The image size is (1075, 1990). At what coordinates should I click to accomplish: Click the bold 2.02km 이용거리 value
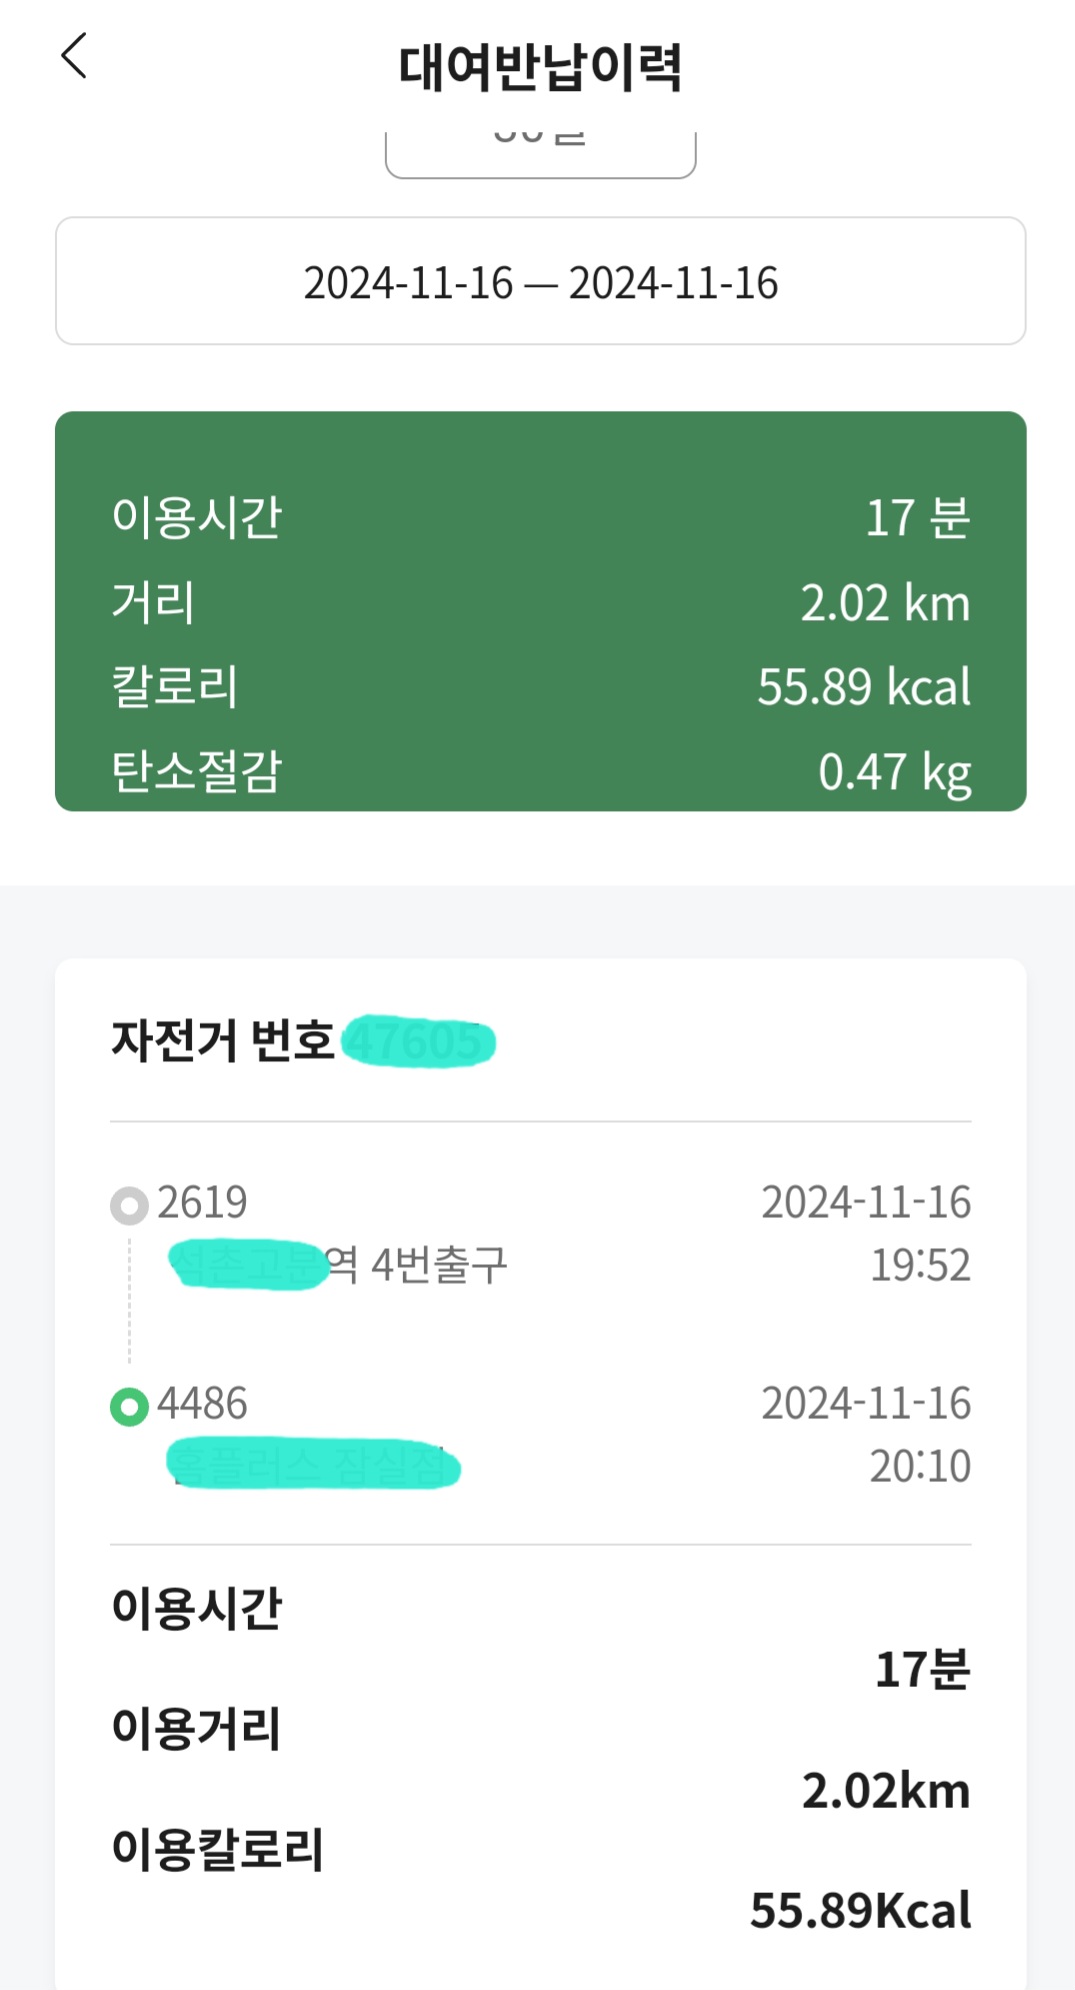(x=886, y=1790)
